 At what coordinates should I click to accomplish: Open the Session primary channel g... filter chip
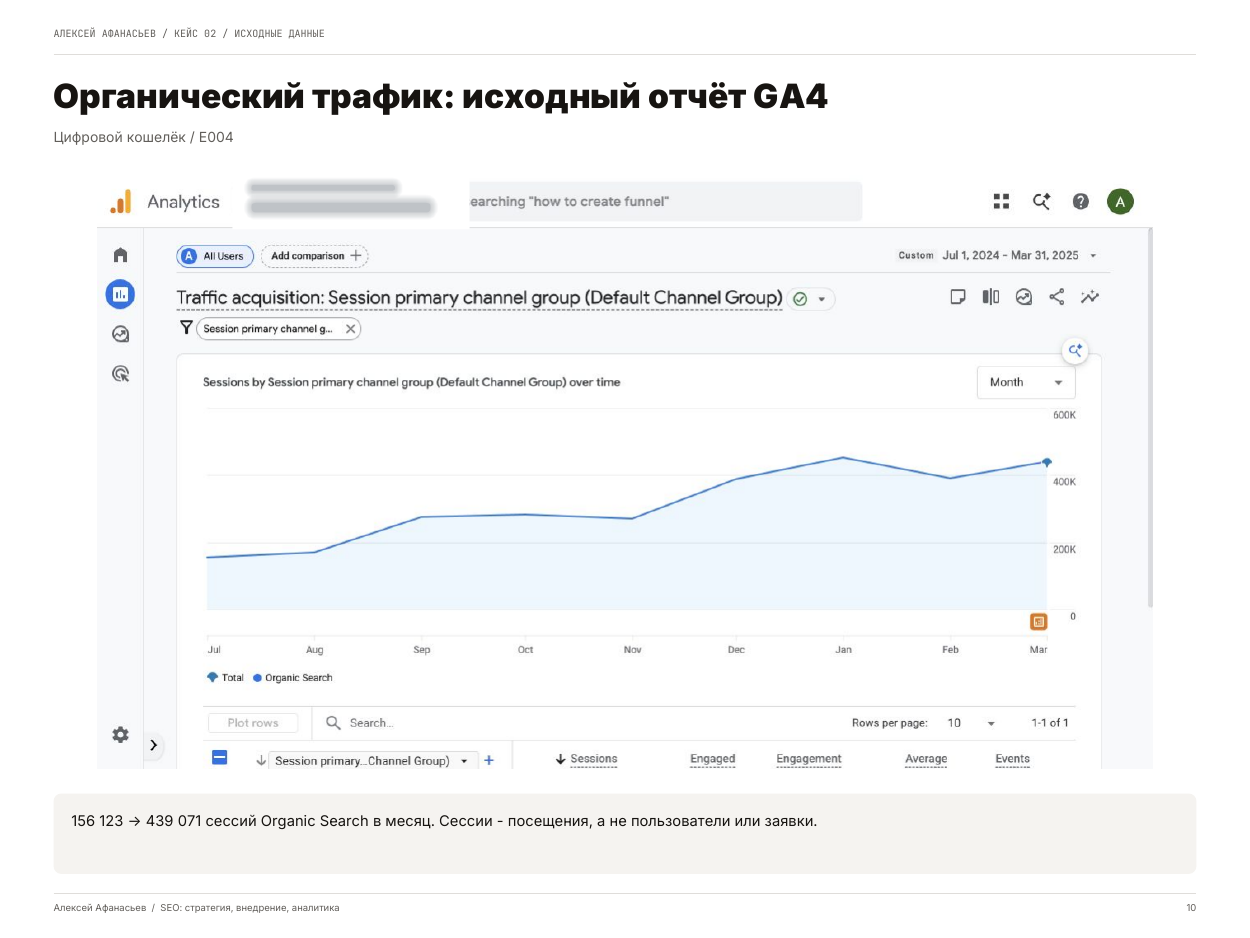(267, 329)
